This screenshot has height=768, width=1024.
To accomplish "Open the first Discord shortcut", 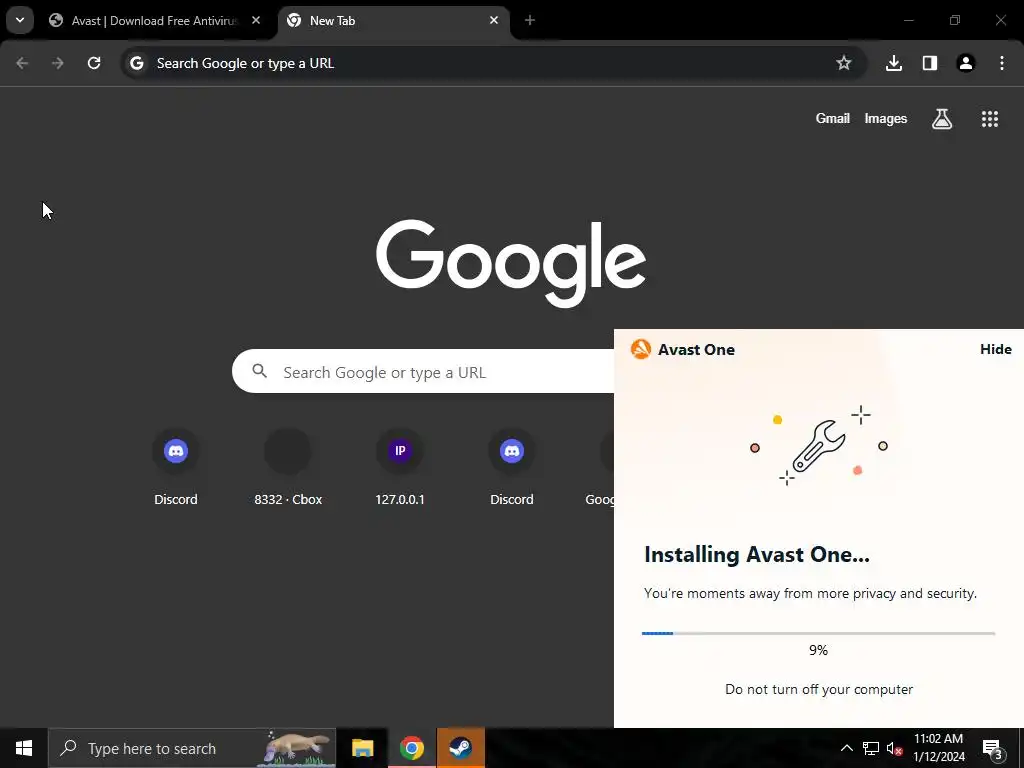I will click(176, 466).
